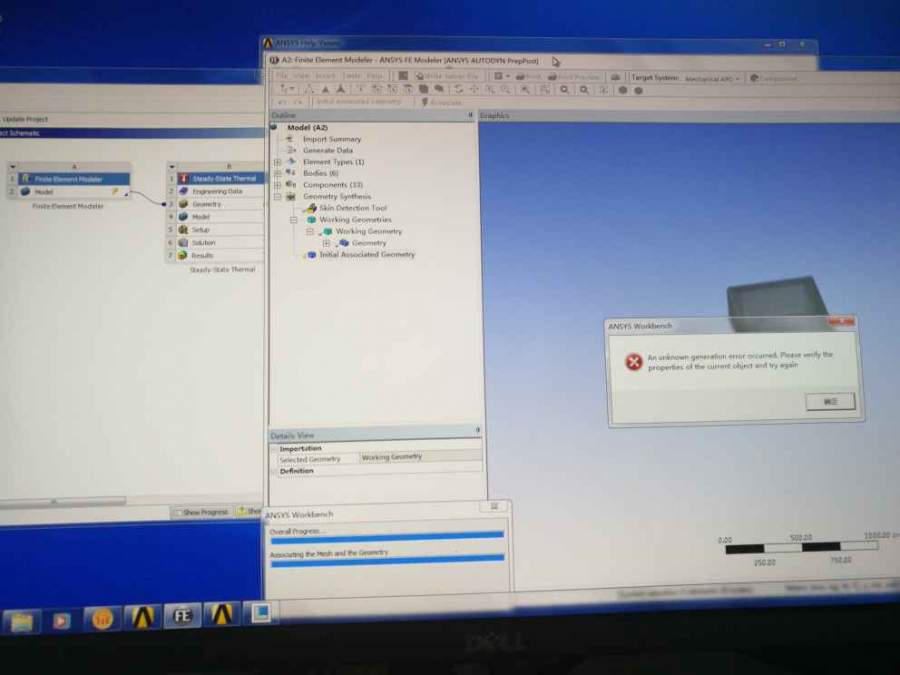Expand the Element Types (1) node
Image resolution: width=900 pixels, height=675 pixels.
click(x=277, y=162)
